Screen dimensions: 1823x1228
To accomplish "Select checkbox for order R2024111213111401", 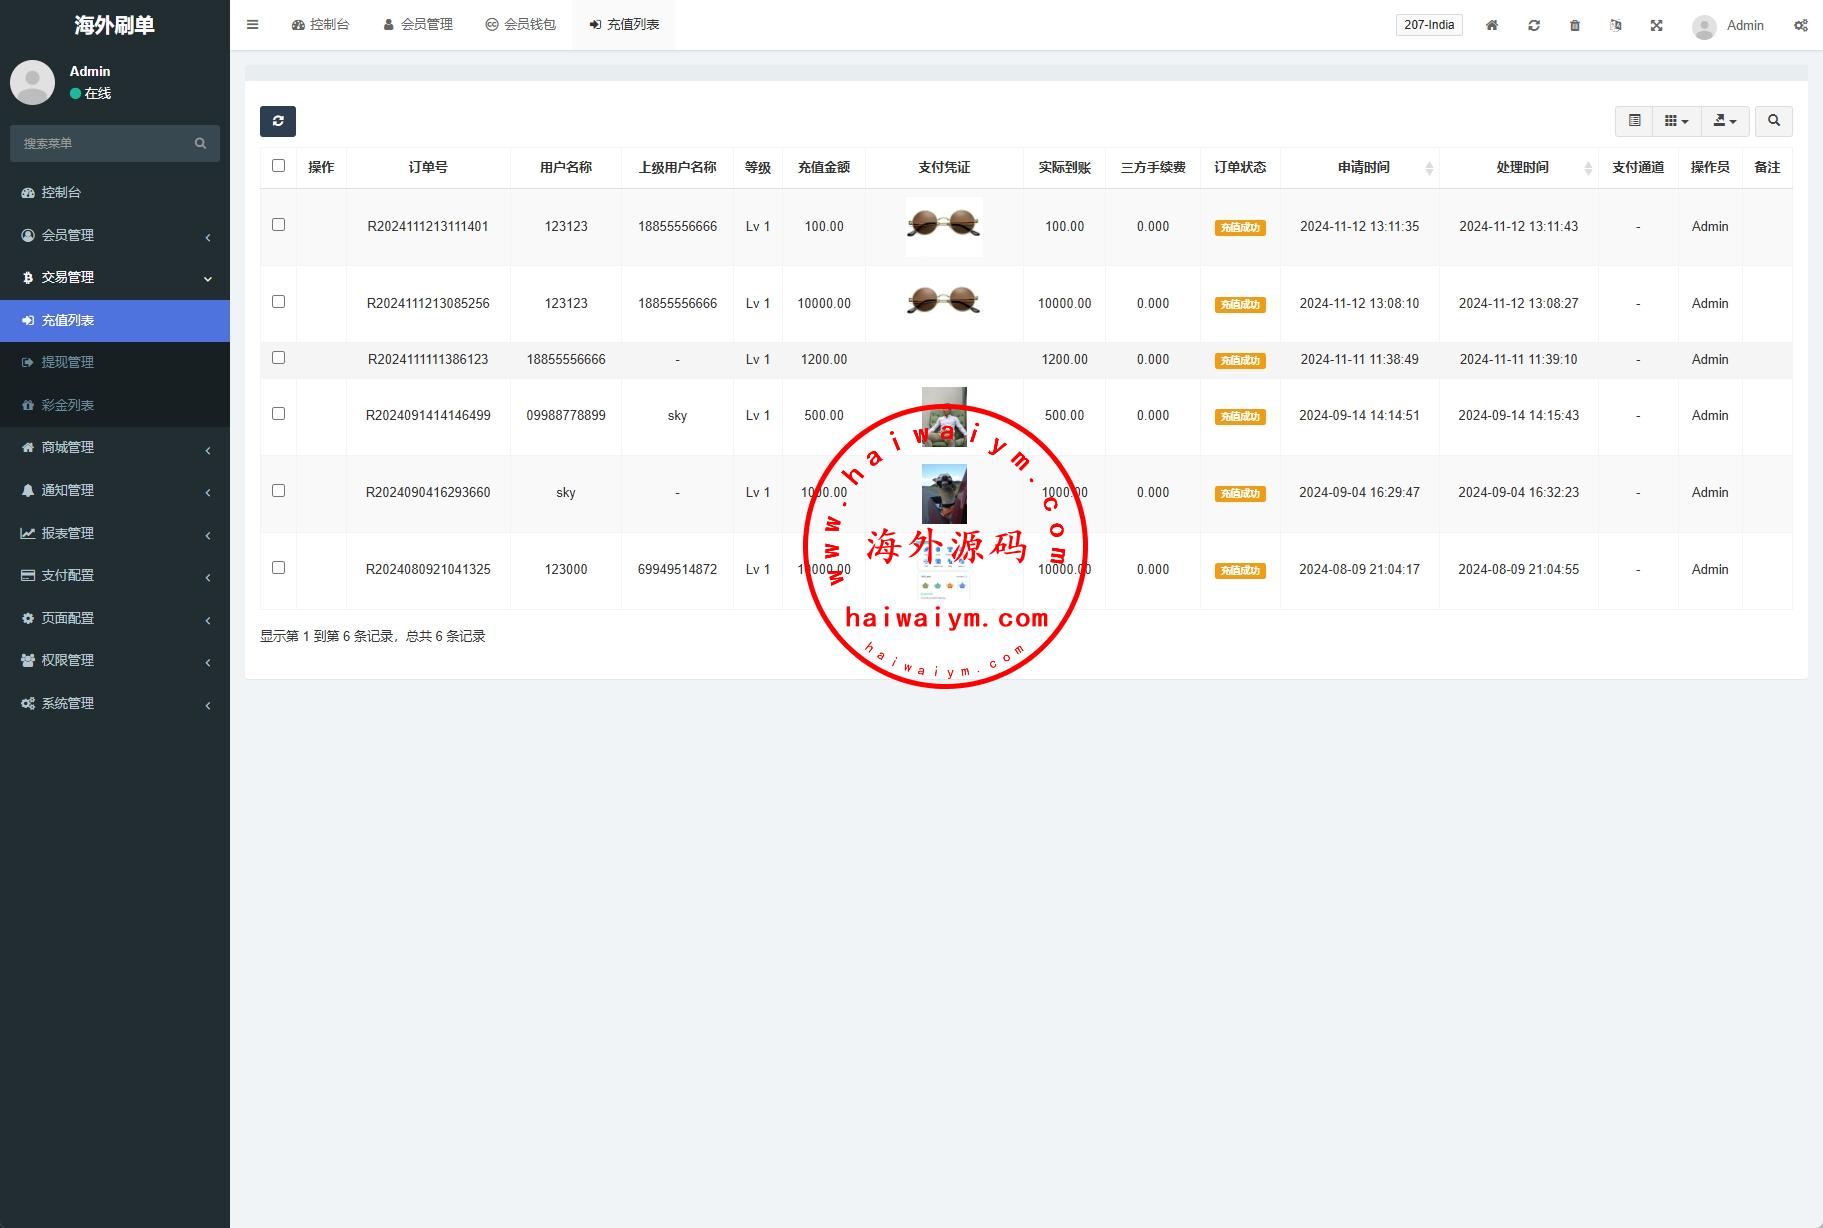I will pyautogui.click(x=278, y=225).
